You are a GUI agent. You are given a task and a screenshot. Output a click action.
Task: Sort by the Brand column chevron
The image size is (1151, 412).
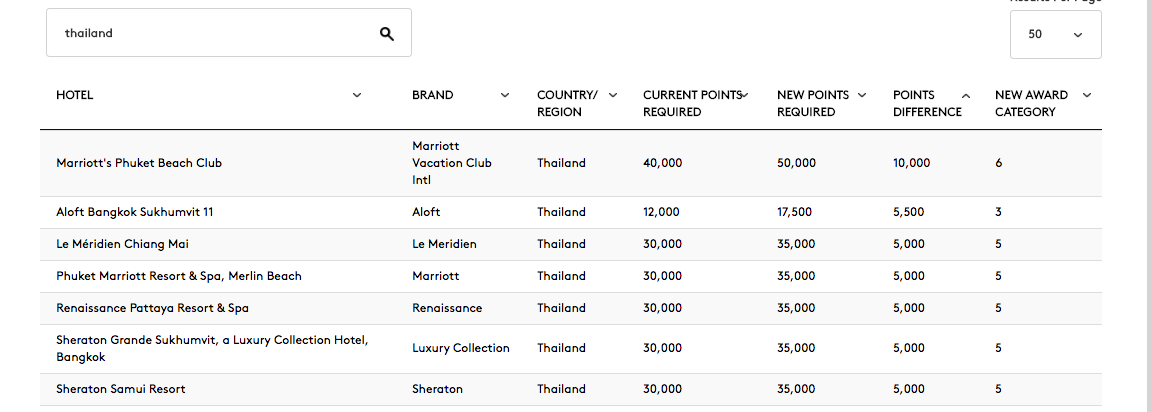coord(505,95)
